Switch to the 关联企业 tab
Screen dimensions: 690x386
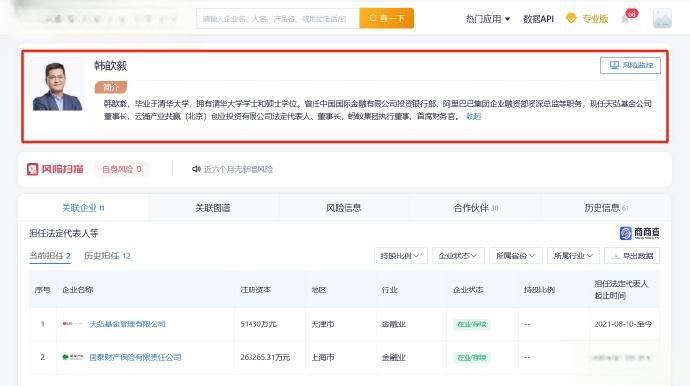(83, 208)
